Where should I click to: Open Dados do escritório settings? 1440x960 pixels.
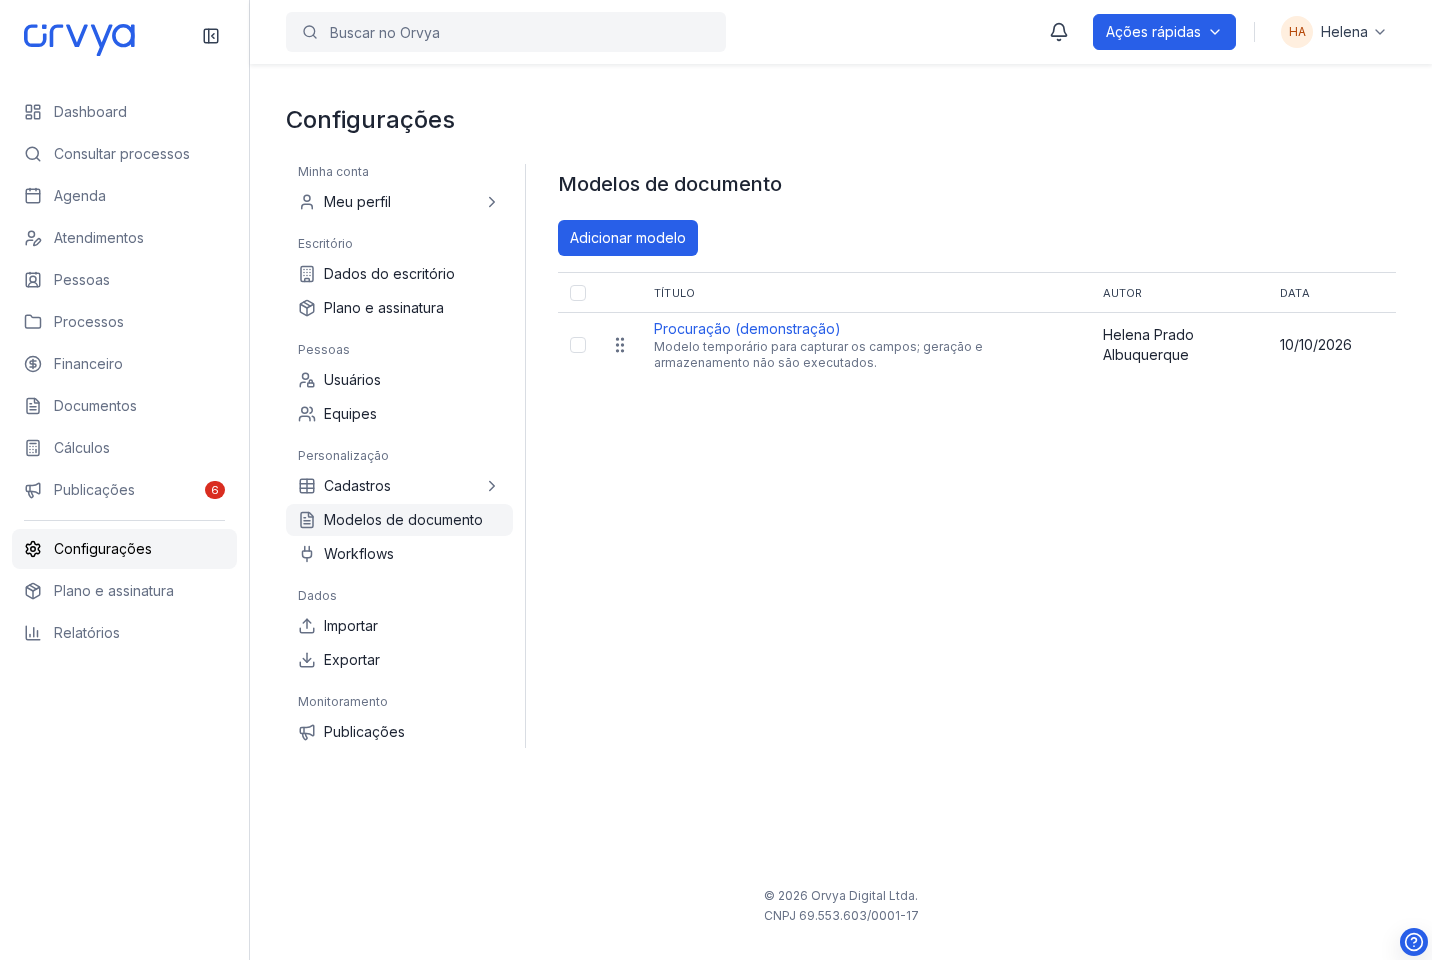pyautogui.click(x=399, y=274)
